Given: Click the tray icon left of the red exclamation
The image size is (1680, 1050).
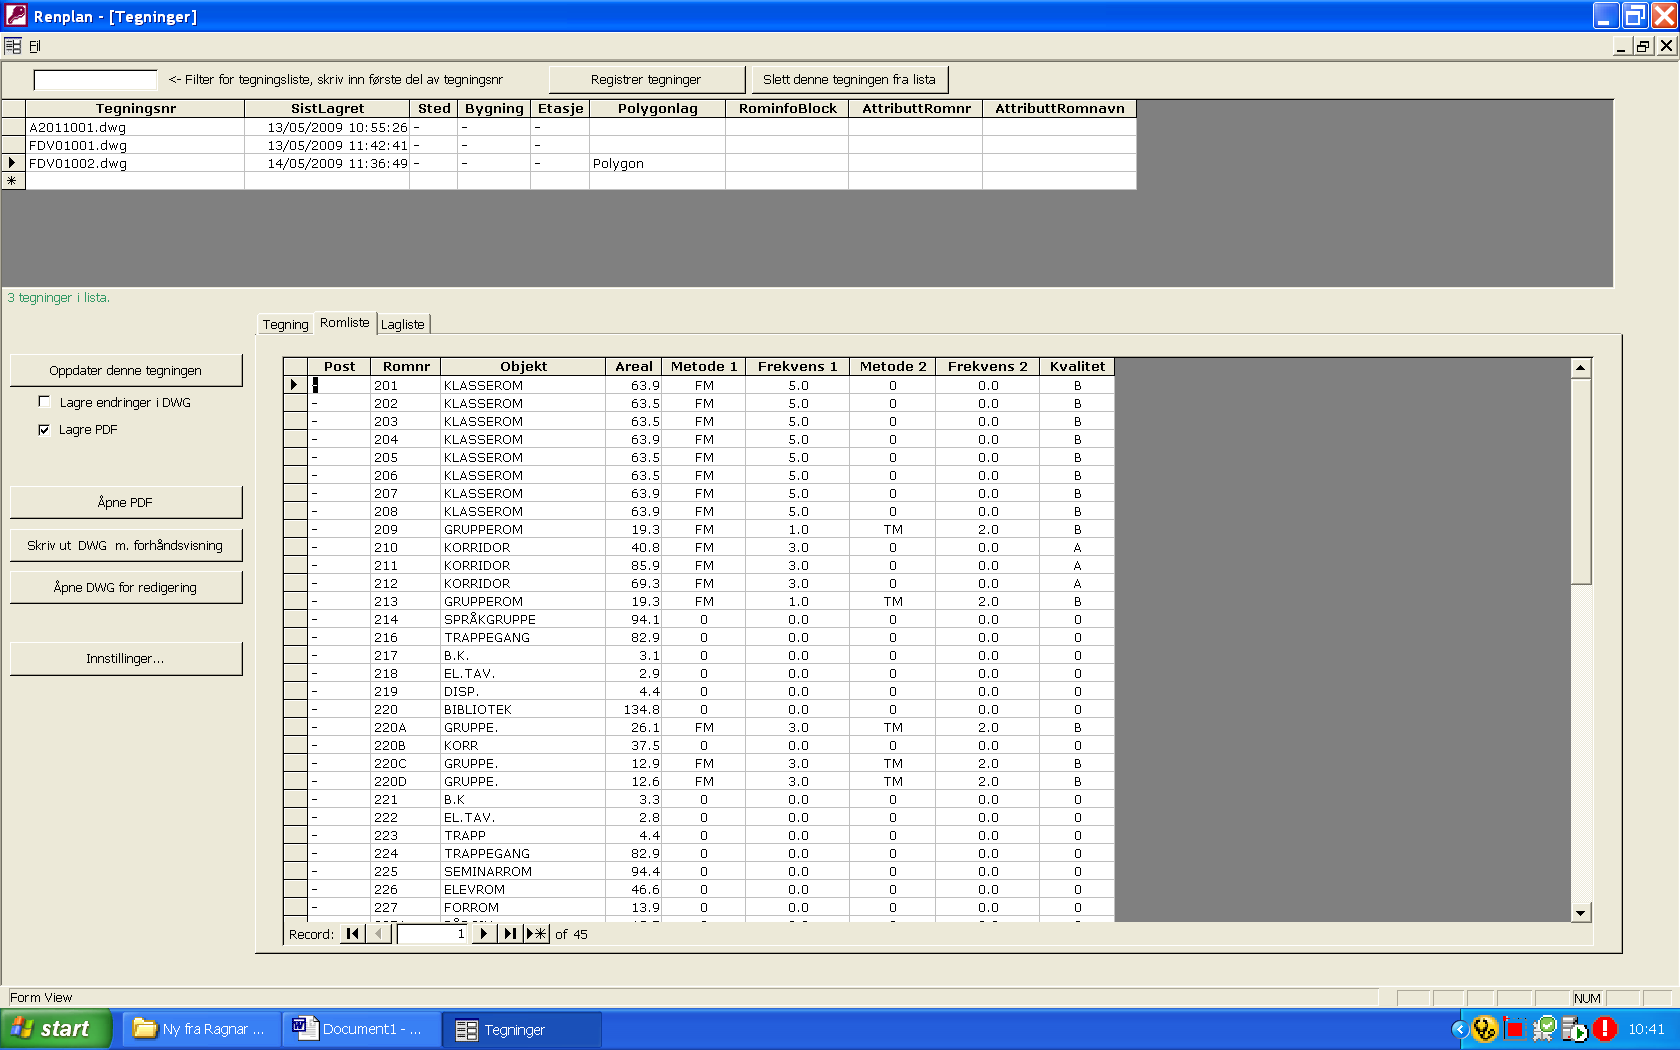Looking at the screenshot, I should 1575,1029.
